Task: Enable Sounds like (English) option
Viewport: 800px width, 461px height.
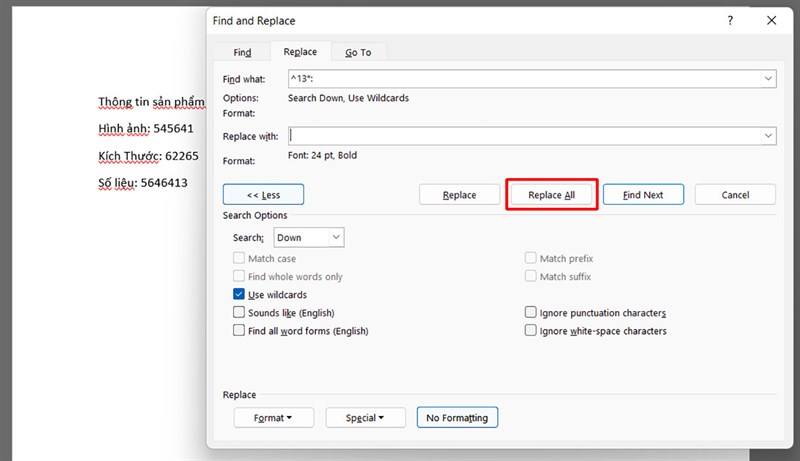Action: [239, 313]
